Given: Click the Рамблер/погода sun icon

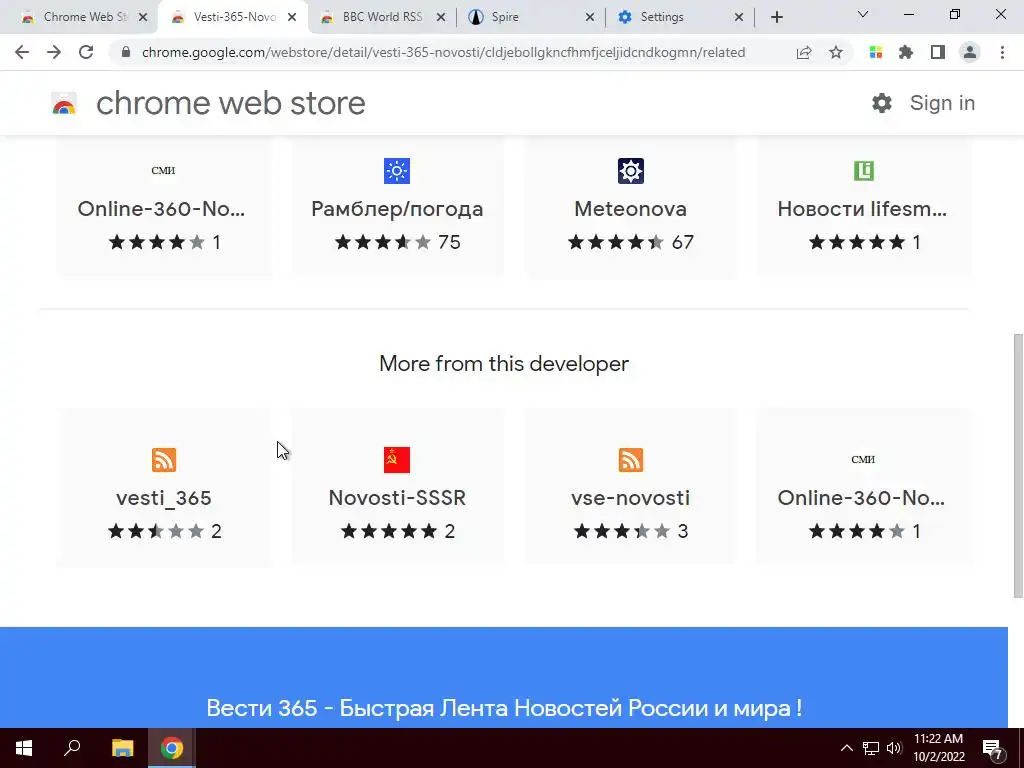Looking at the screenshot, I should coord(397,171).
